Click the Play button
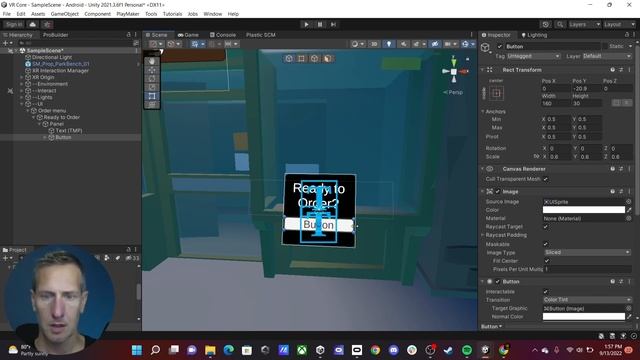This screenshot has height=360, width=640. point(306,24)
